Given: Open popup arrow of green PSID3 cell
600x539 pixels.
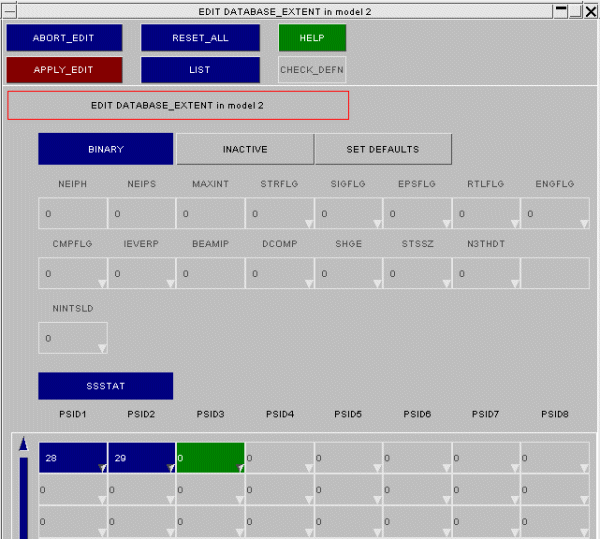Looking at the screenshot, I should [x=240, y=467].
